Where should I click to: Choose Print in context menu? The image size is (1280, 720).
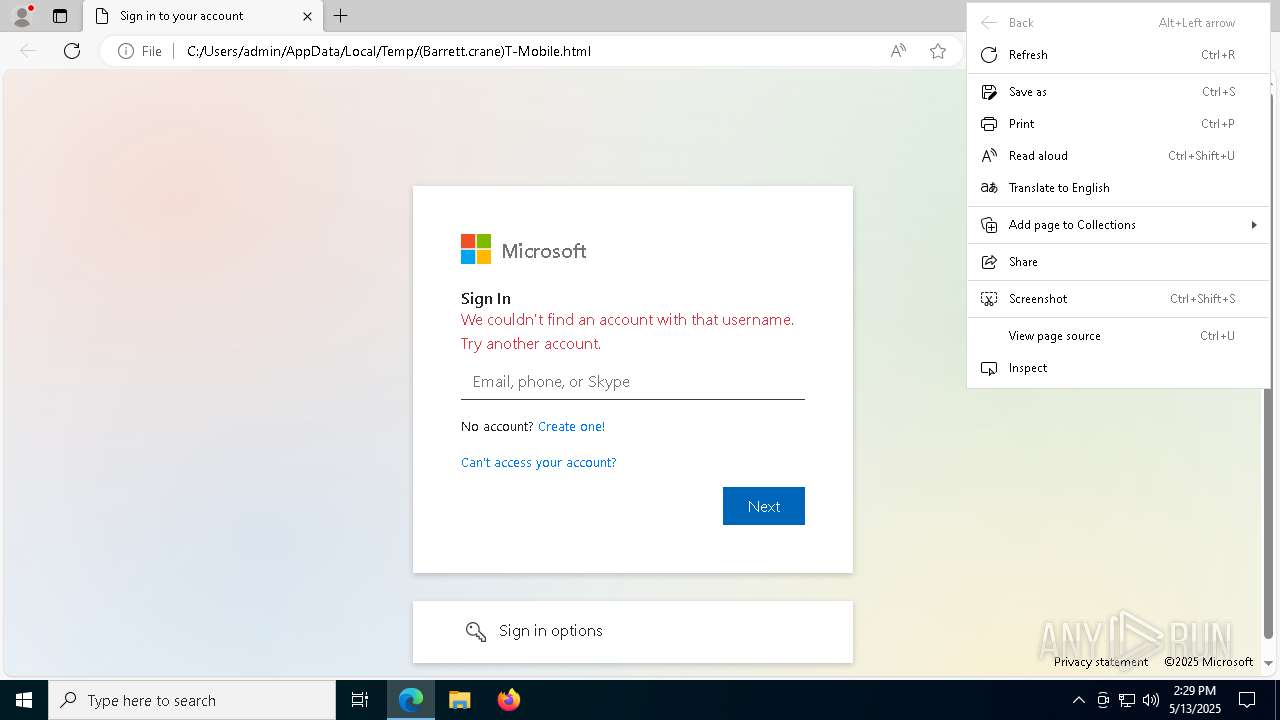(1118, 124)
